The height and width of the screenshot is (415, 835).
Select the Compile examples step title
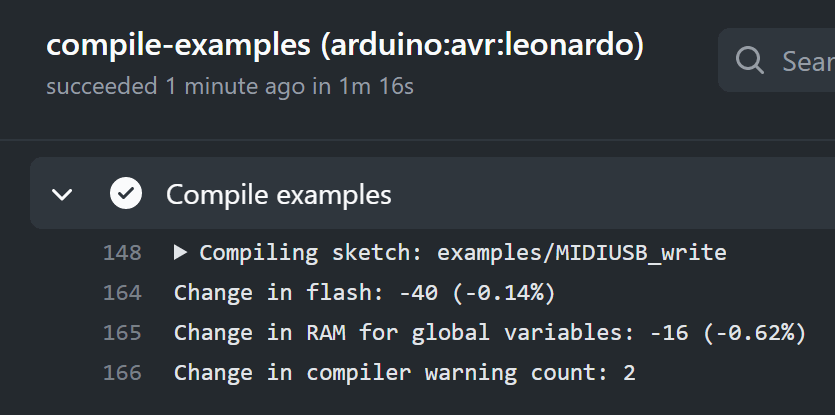[279, 194]
